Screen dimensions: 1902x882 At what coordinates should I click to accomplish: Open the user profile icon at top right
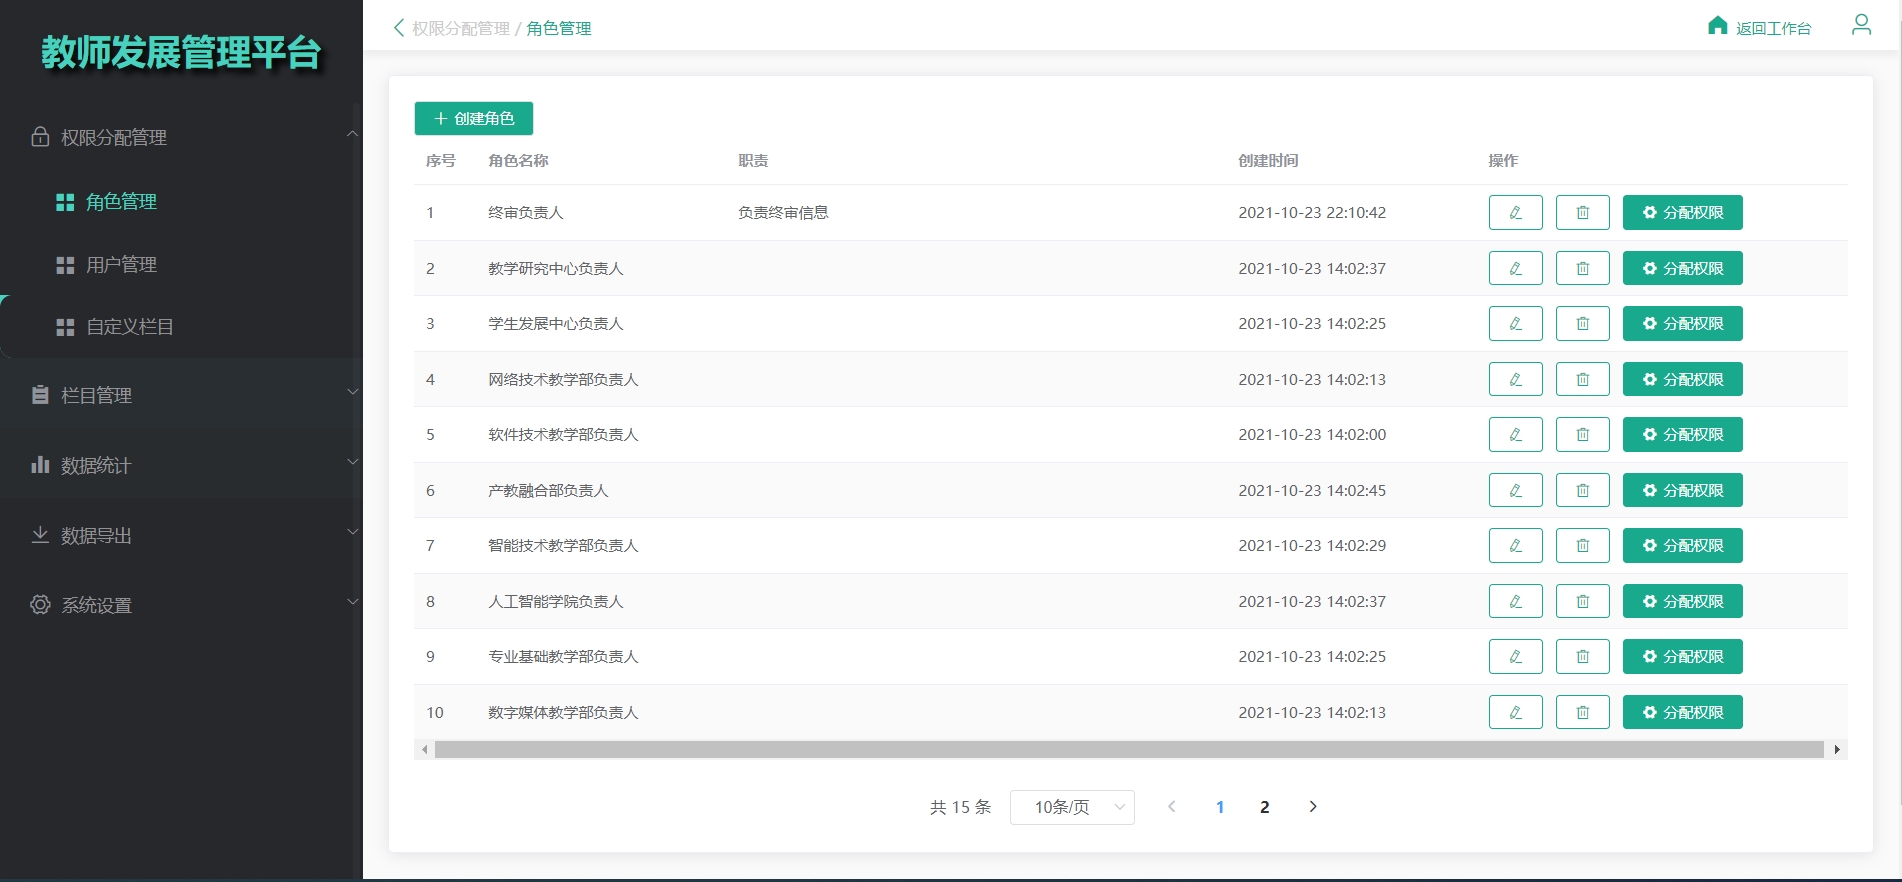(1861, 25)
